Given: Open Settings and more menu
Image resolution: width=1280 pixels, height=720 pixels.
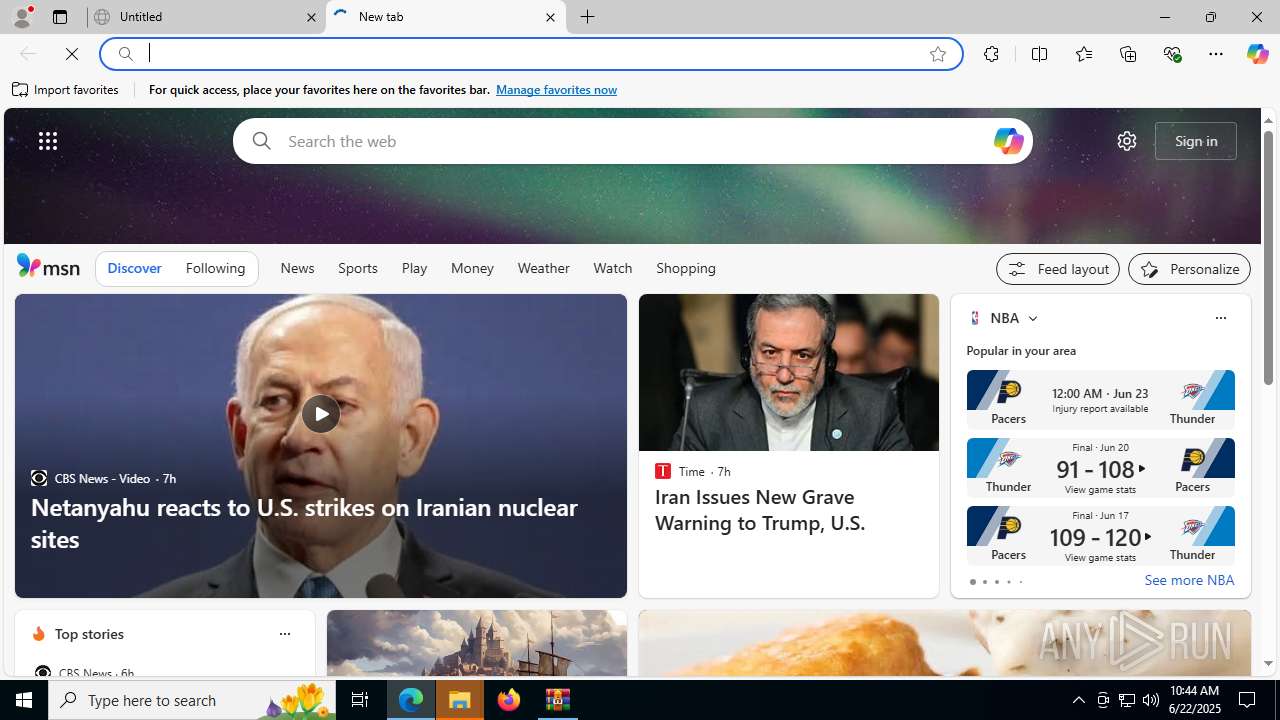Looking at the screenshot, I should pos(1216,54).
